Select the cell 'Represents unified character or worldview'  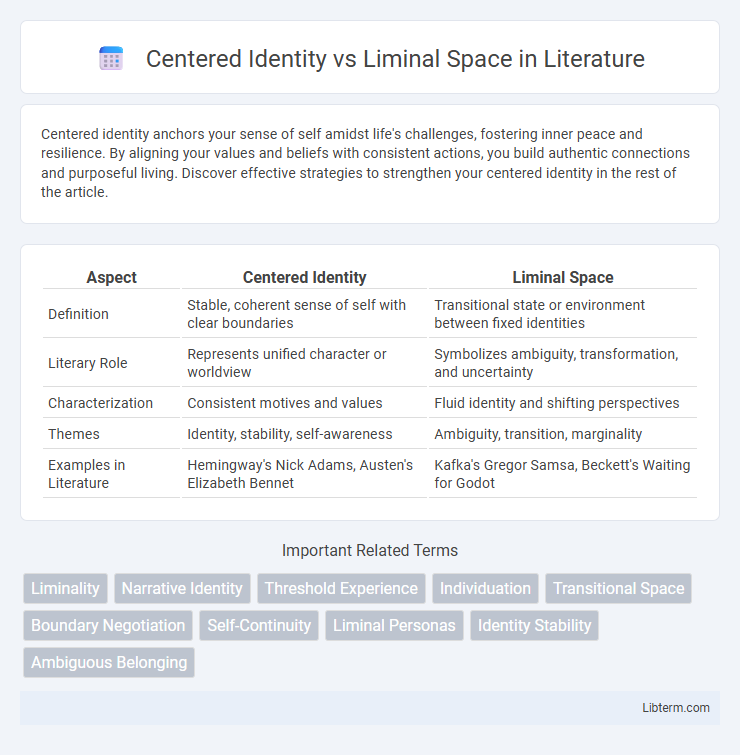304,363
